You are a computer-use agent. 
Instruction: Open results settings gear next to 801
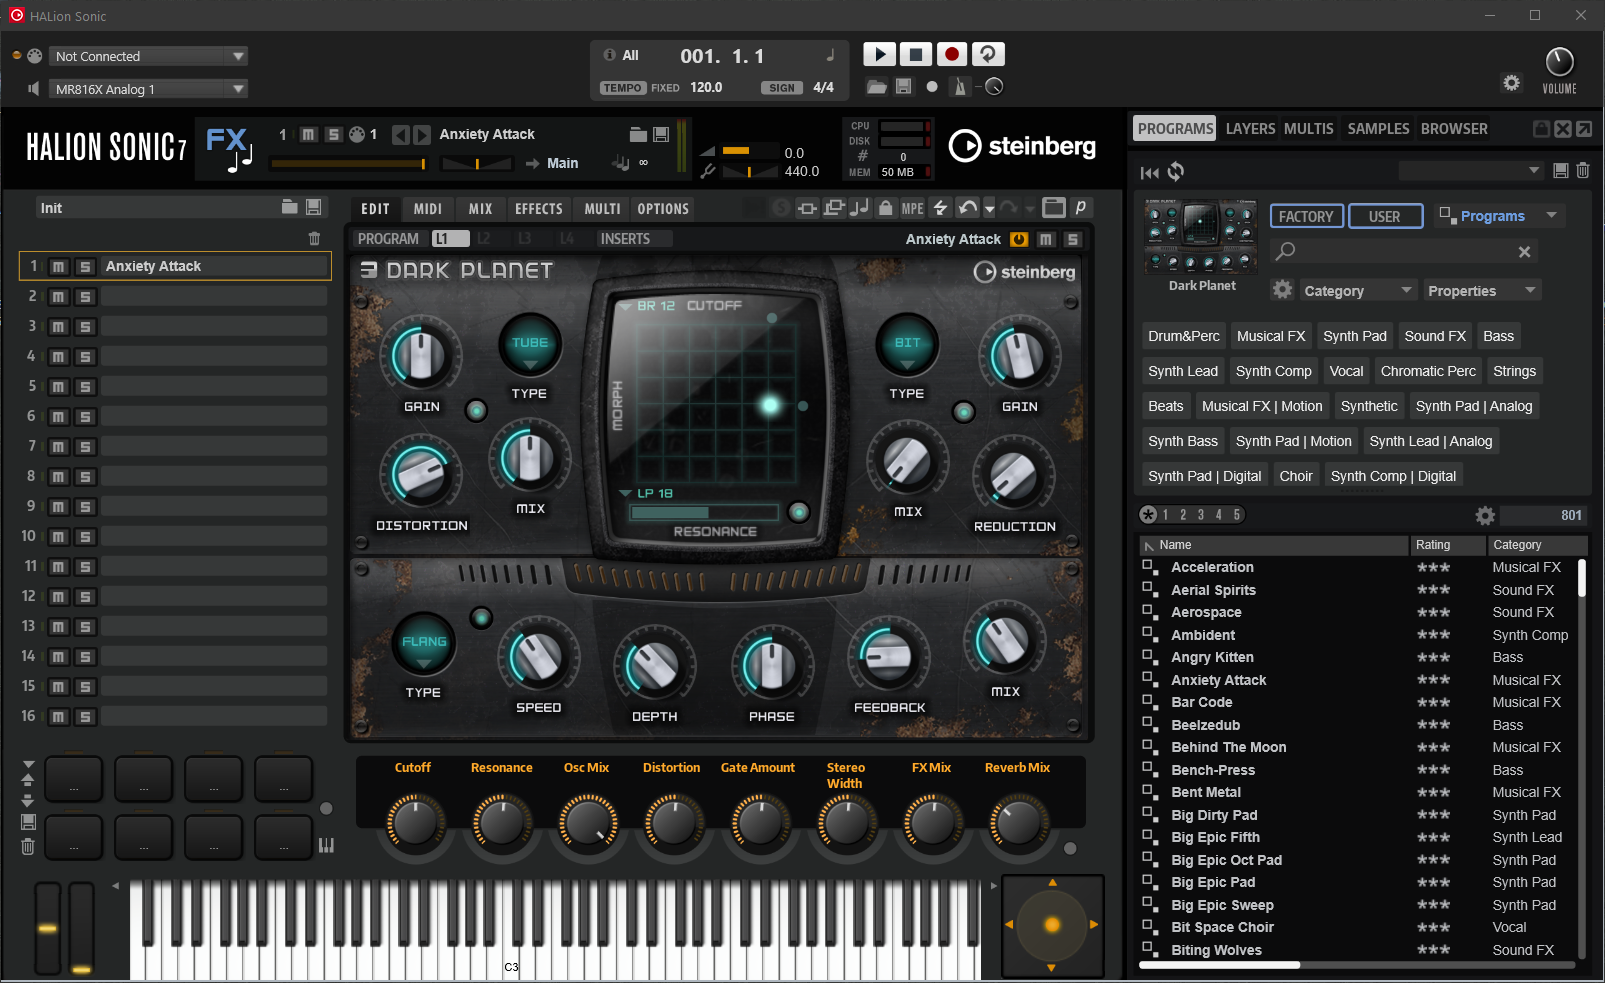pos(1485,515)
